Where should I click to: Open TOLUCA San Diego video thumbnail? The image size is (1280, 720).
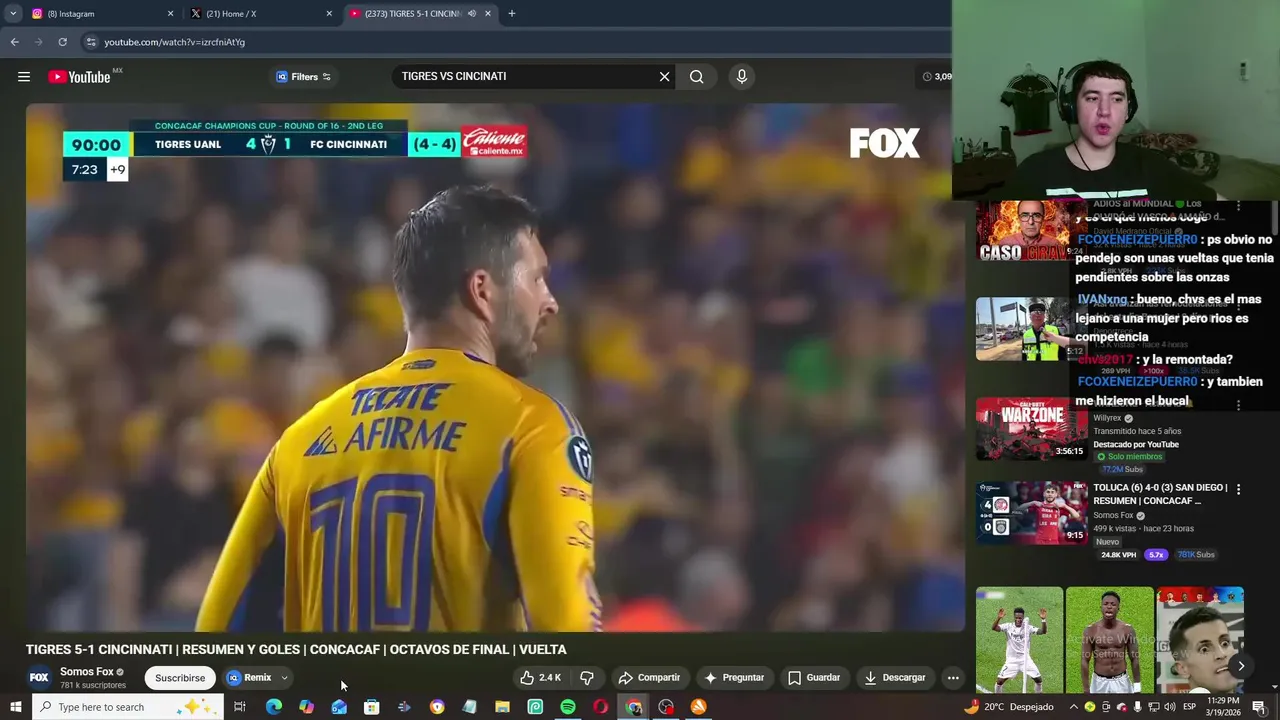coord(1031,513)
